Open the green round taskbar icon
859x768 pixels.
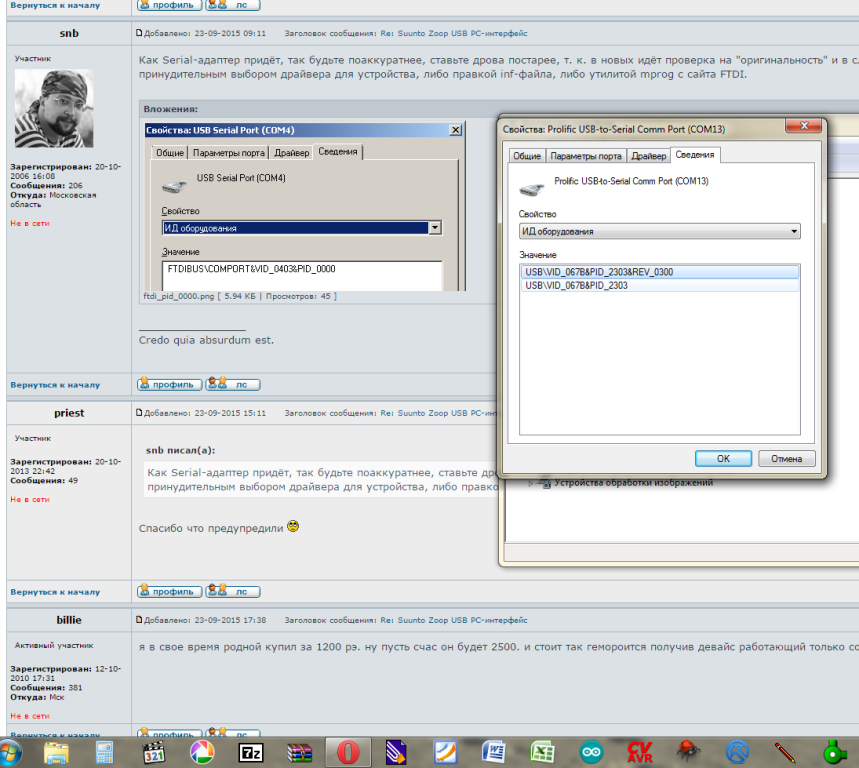pos(833,753)
